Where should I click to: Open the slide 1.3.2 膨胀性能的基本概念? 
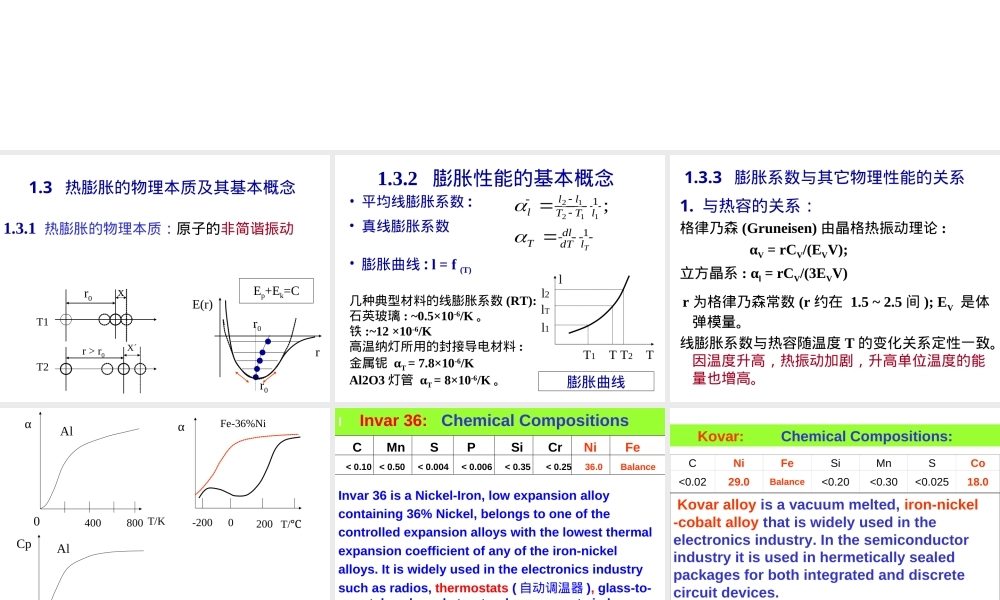point(499,278)
